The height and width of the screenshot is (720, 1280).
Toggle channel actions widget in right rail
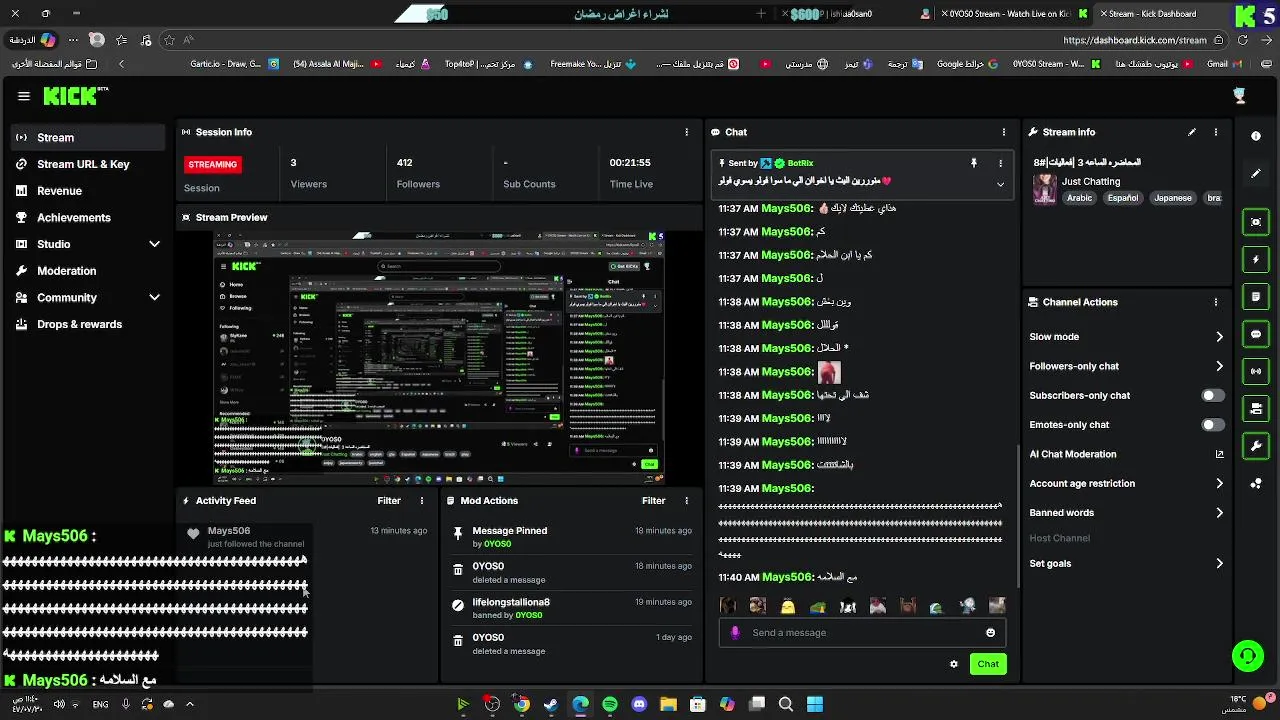[1256, 408]
